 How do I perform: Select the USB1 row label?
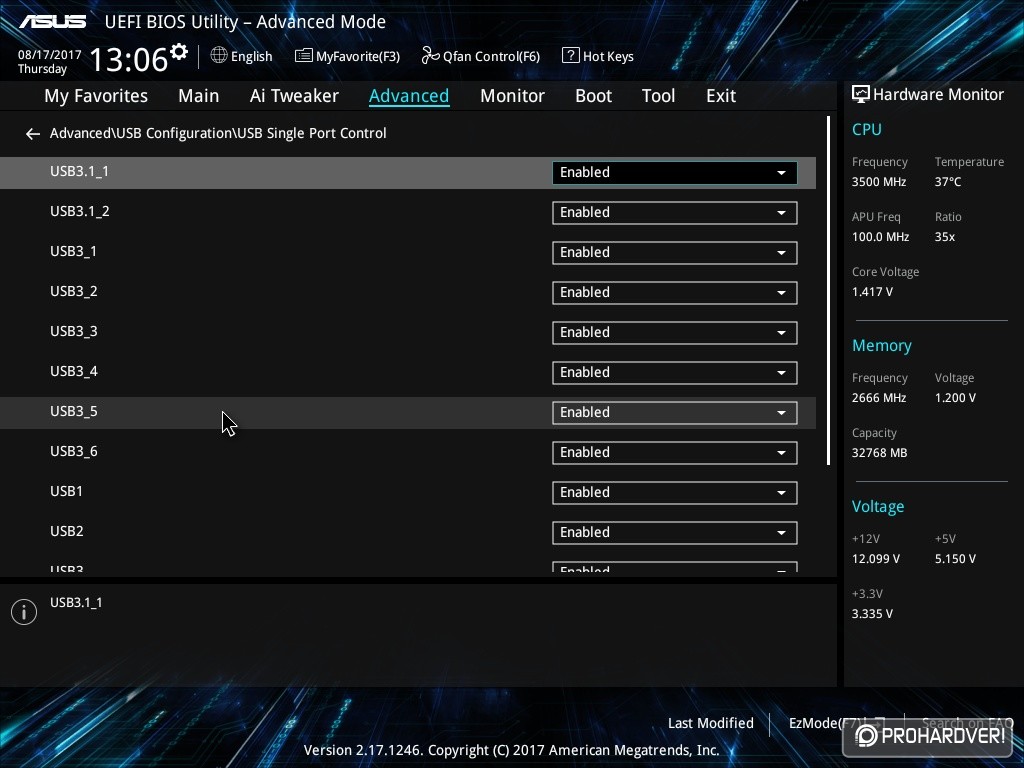click(67, 491)
